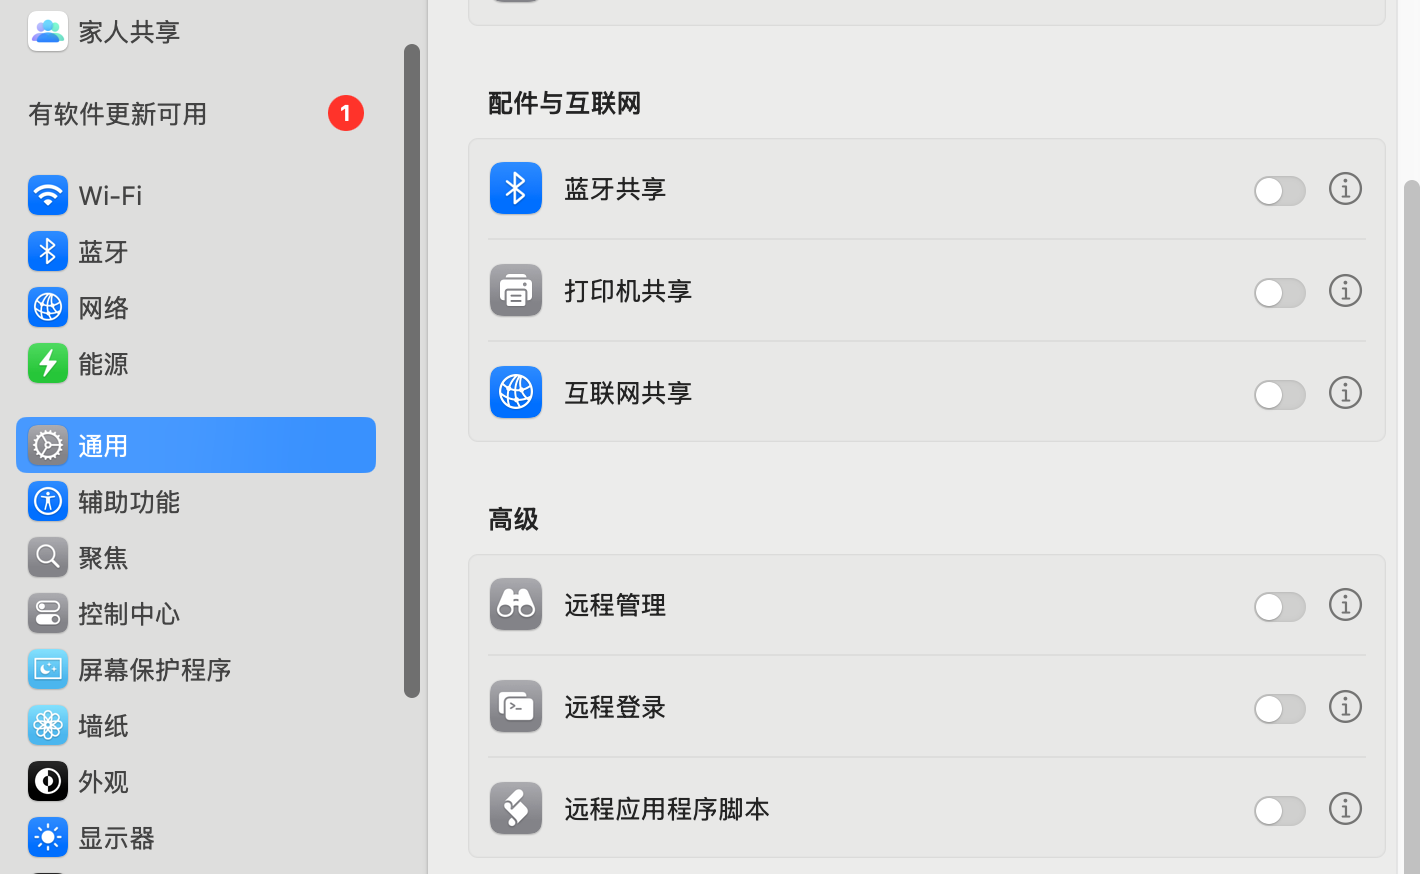Screen dimensions: 1420x874
Task: Select the printer icon next to 打印机共享
Action: tap(515, 290)
